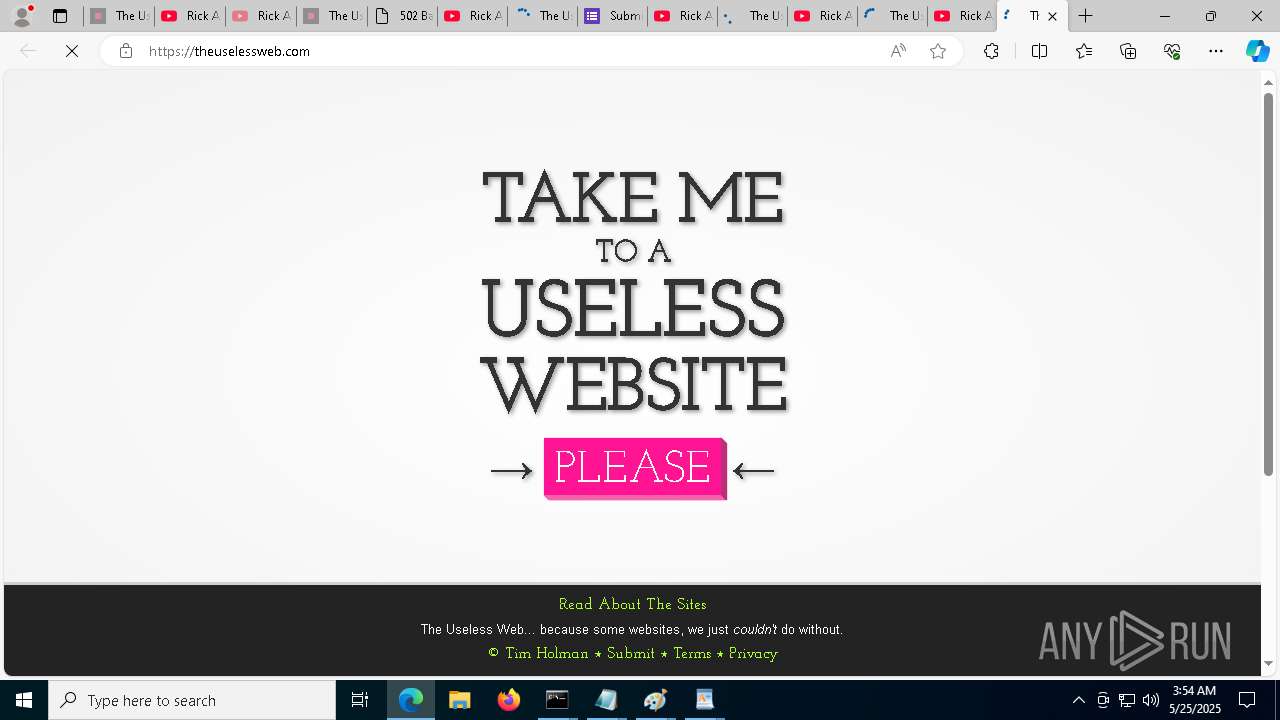Open Task View

pos(360,700)
